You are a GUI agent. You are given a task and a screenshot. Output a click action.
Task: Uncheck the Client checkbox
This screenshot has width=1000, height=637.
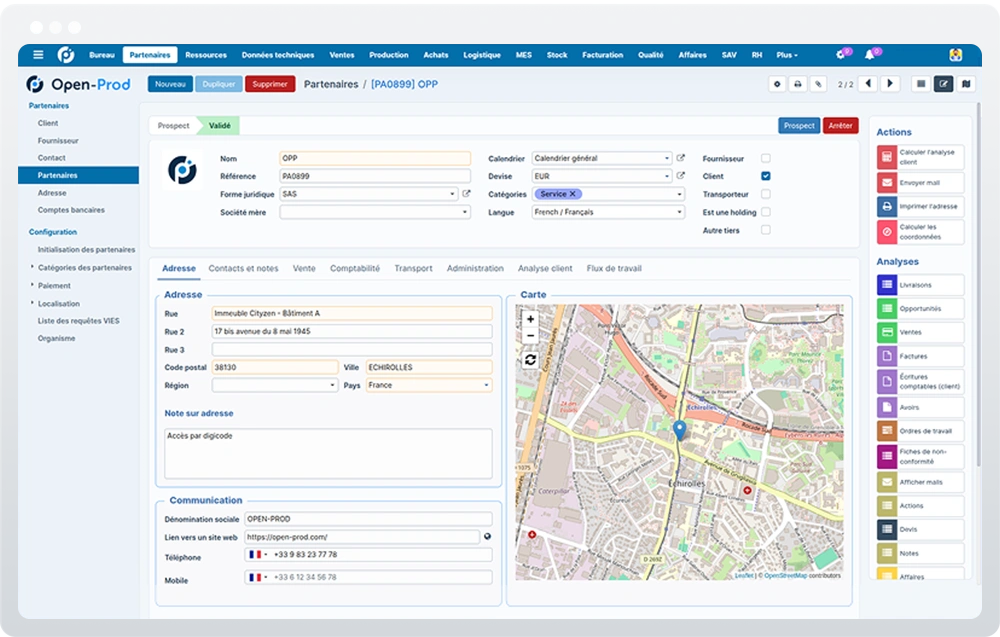pyautogui.click(x=766, y=176)
